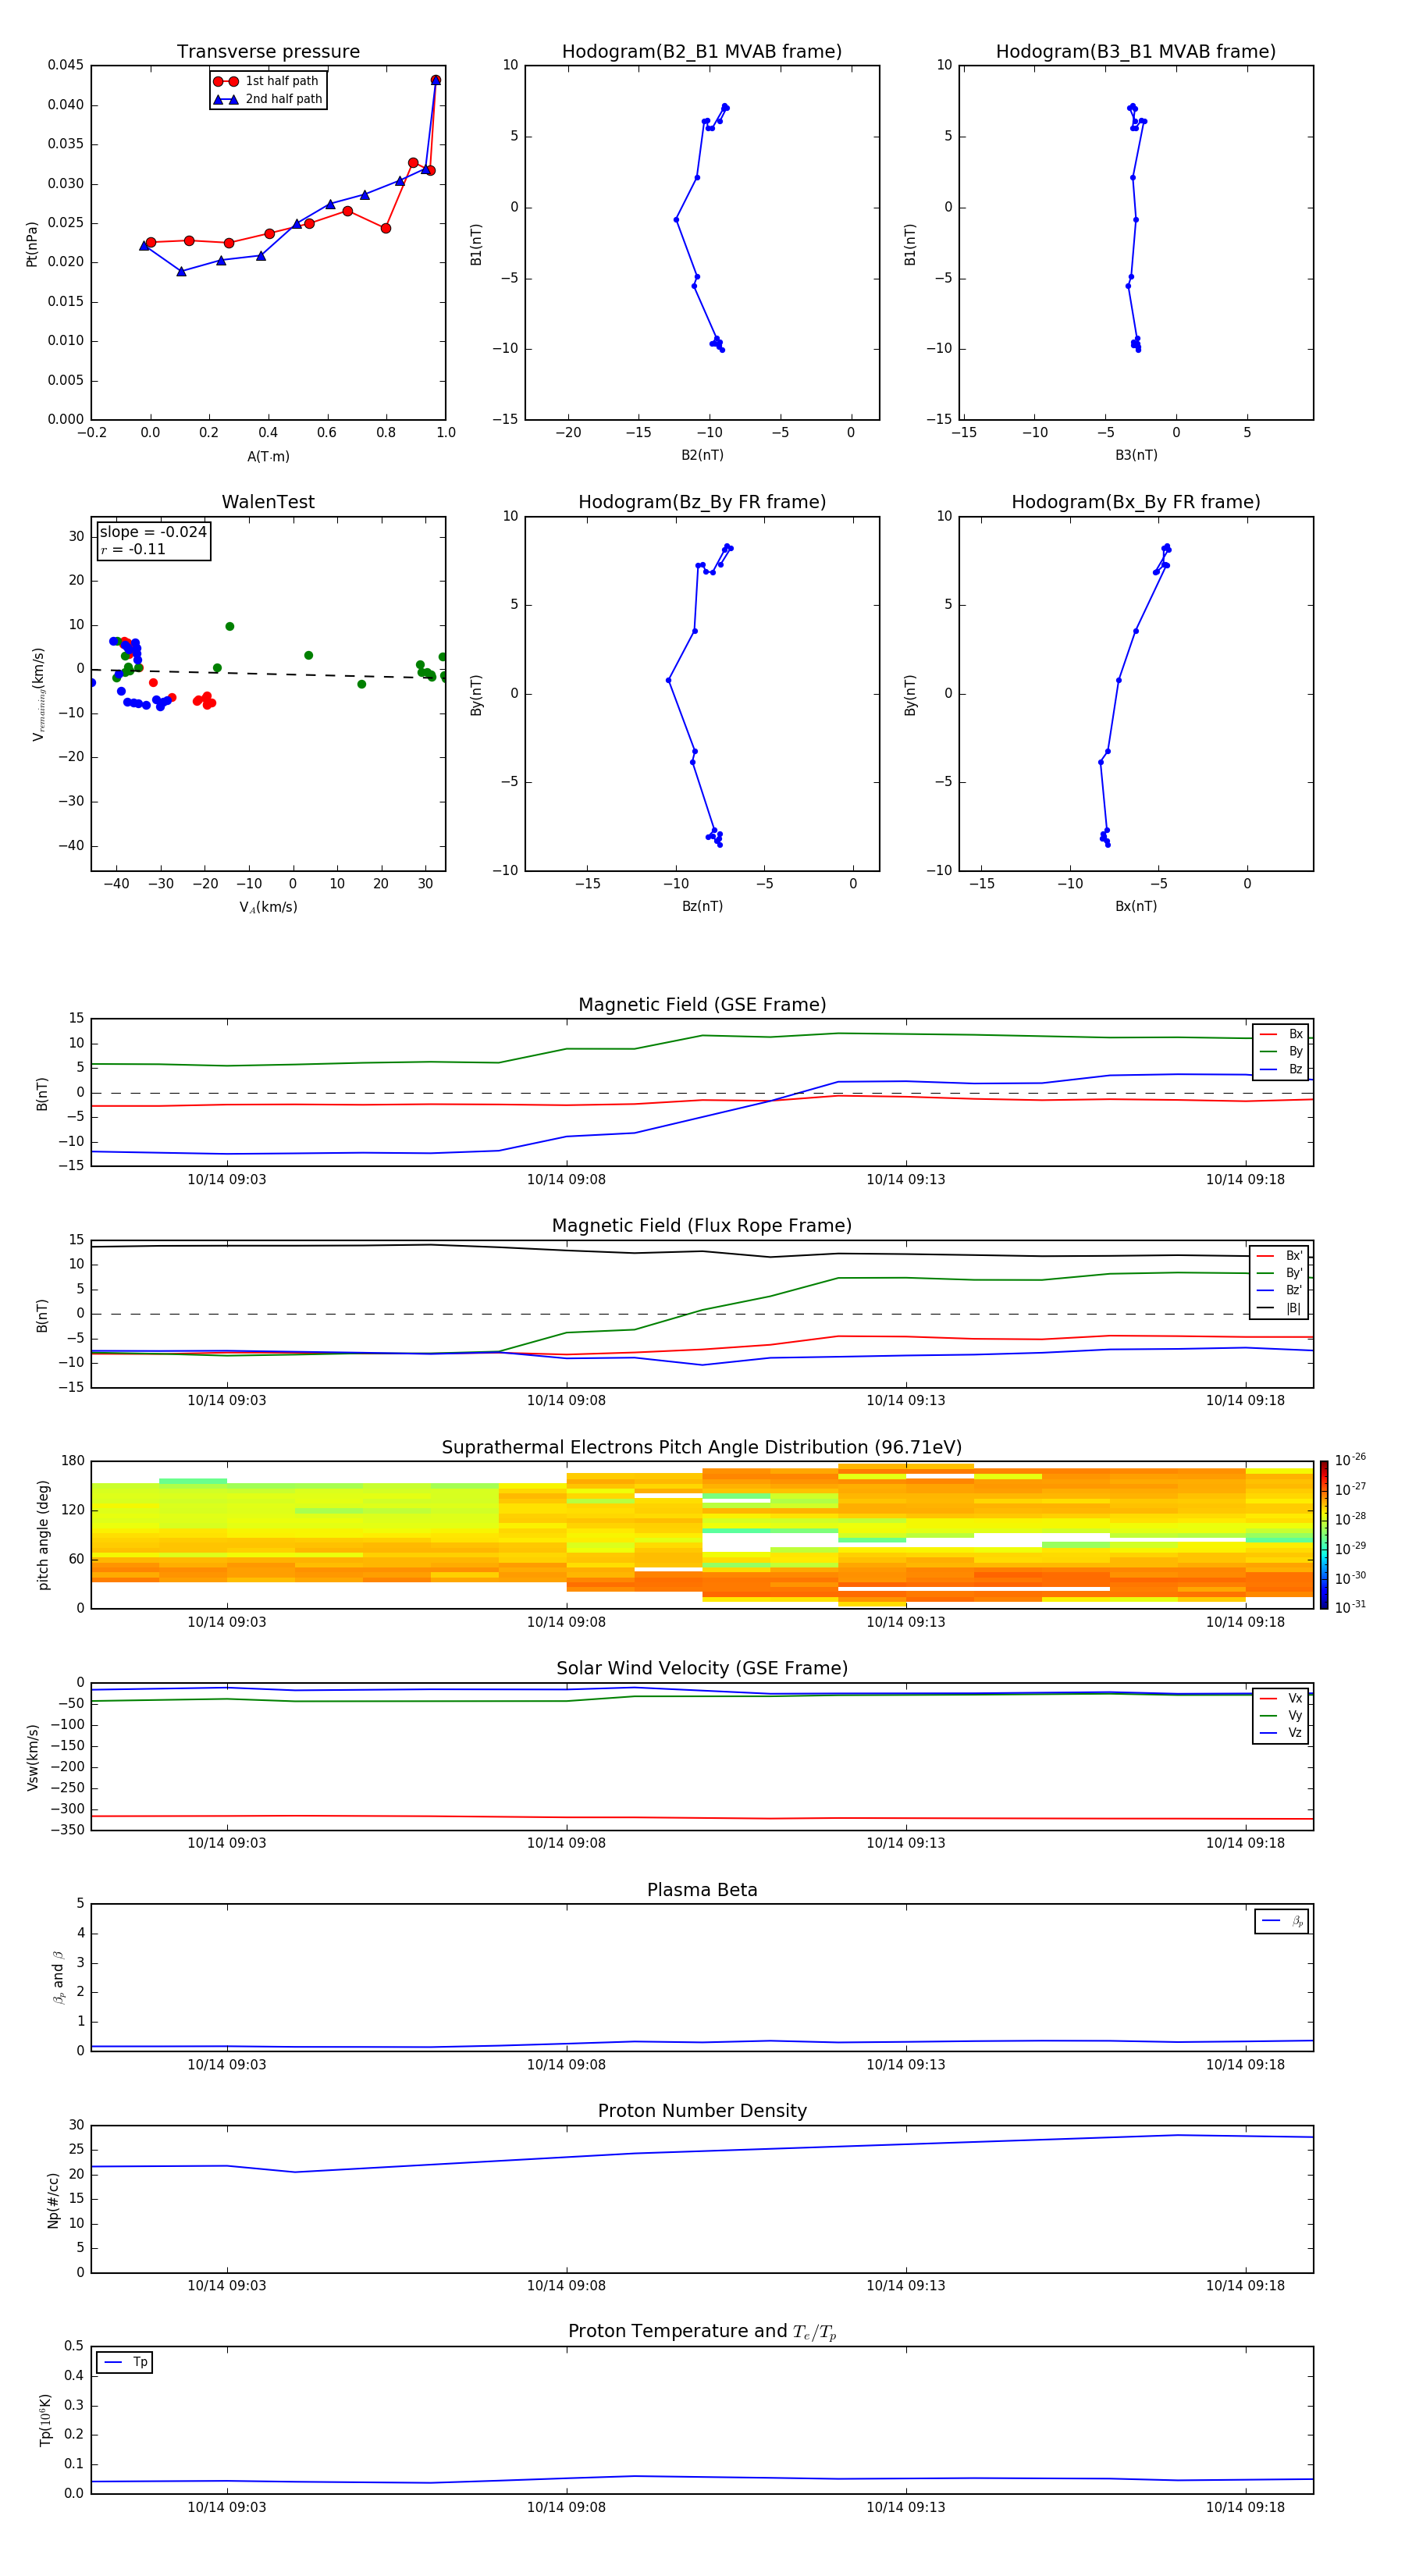Viewport: 1405px width, 2576px height.
Task: Click the beta_p legend in Plasma Beta plot
Action: pyautogui.click(x=1282, y=1921)
